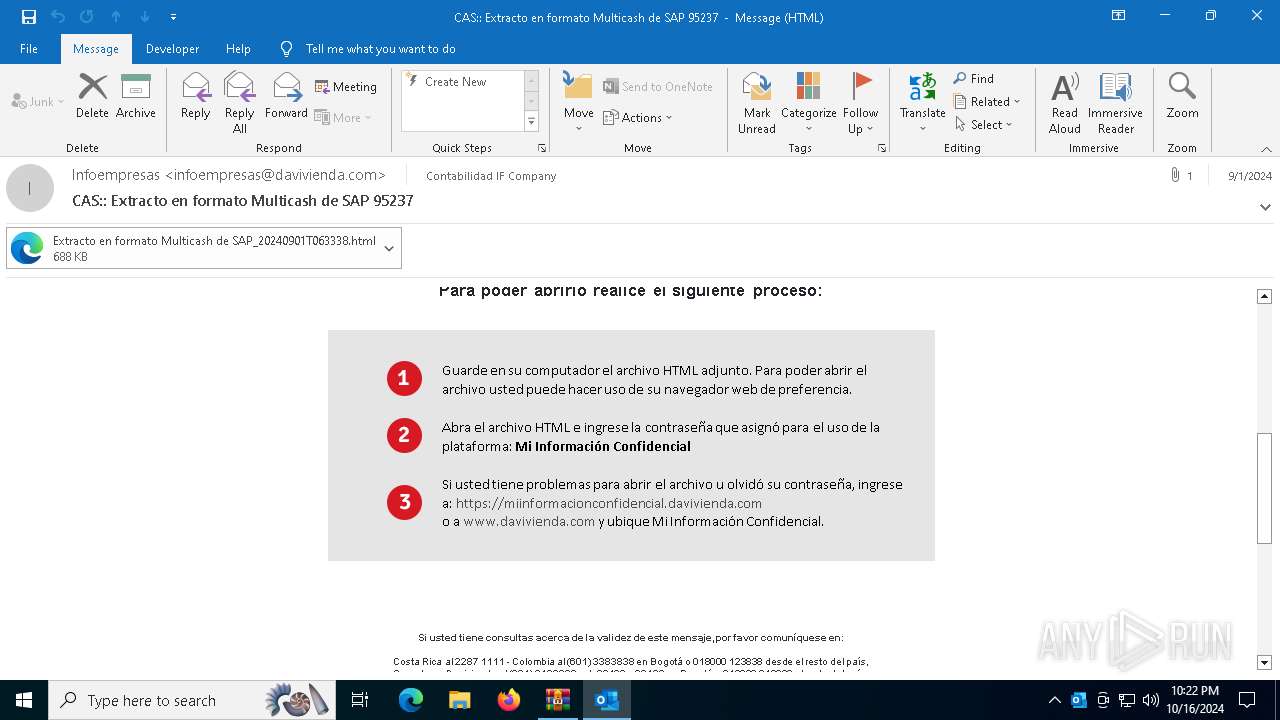The width and height of the screenshot is (1280, 720).
Task: Find text in the message
Action: click(x=974, y=79)
